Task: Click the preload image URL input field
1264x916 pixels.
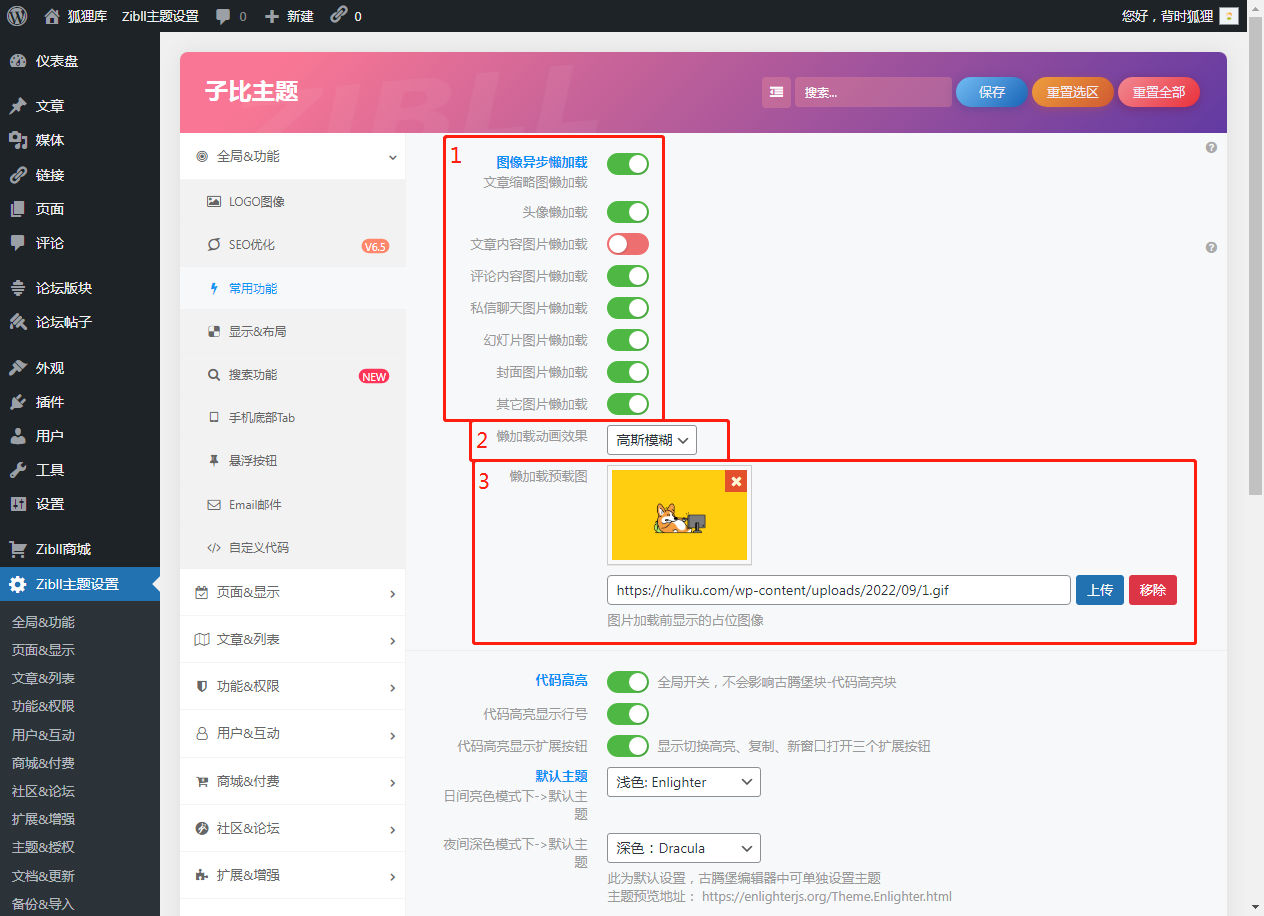Action: pos(838,590)
